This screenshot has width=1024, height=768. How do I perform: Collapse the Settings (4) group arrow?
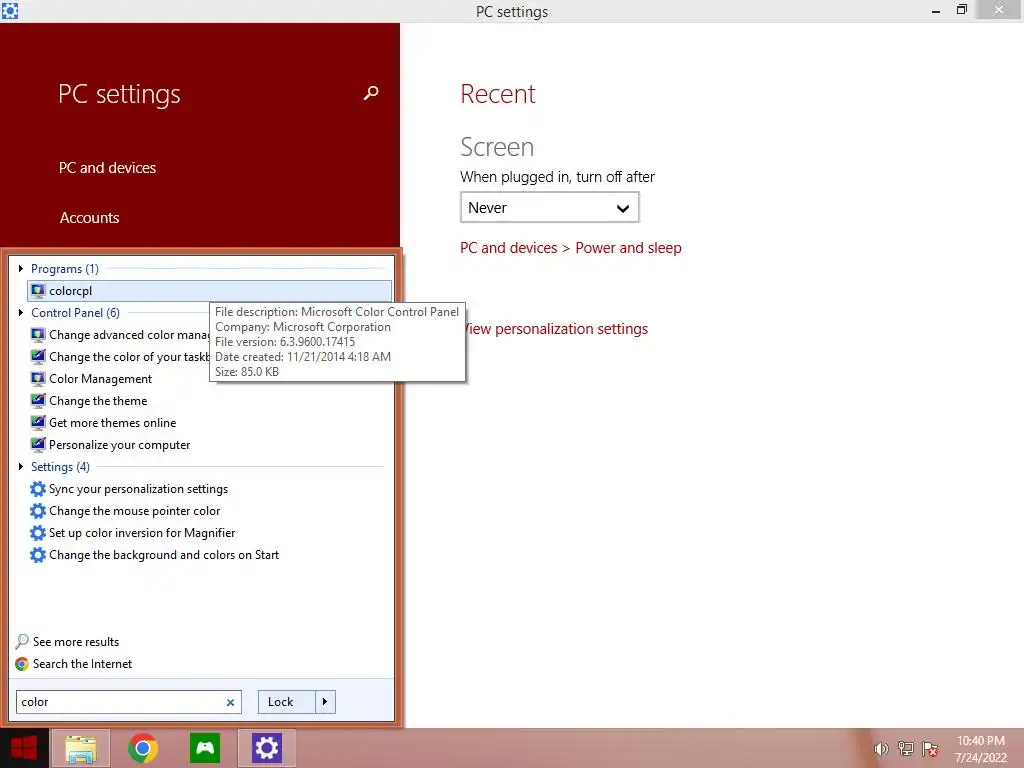click(21, 466)
